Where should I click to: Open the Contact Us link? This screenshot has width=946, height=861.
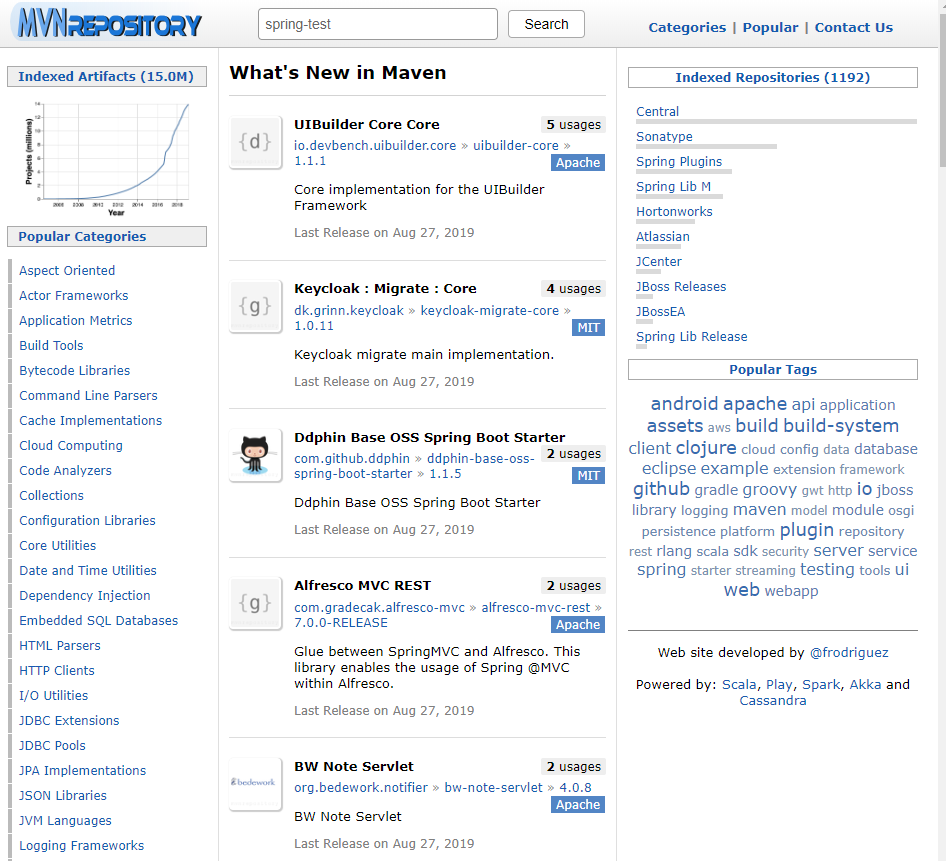click(854, 28)
